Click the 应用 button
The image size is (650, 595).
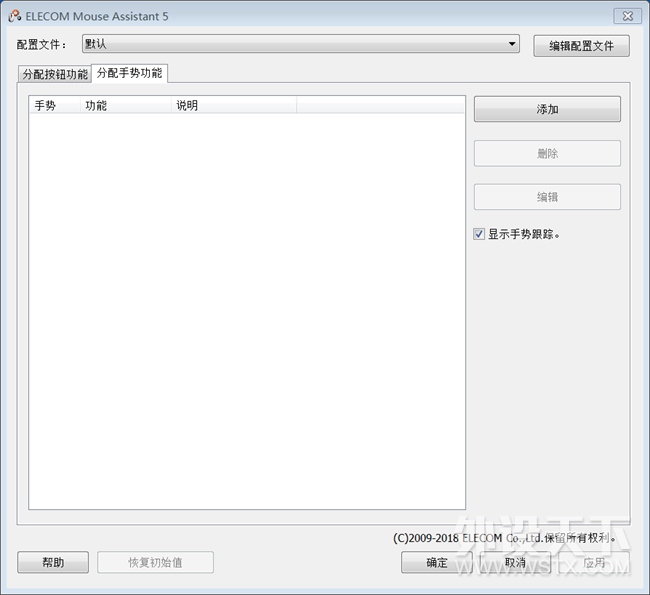point(594,562)
